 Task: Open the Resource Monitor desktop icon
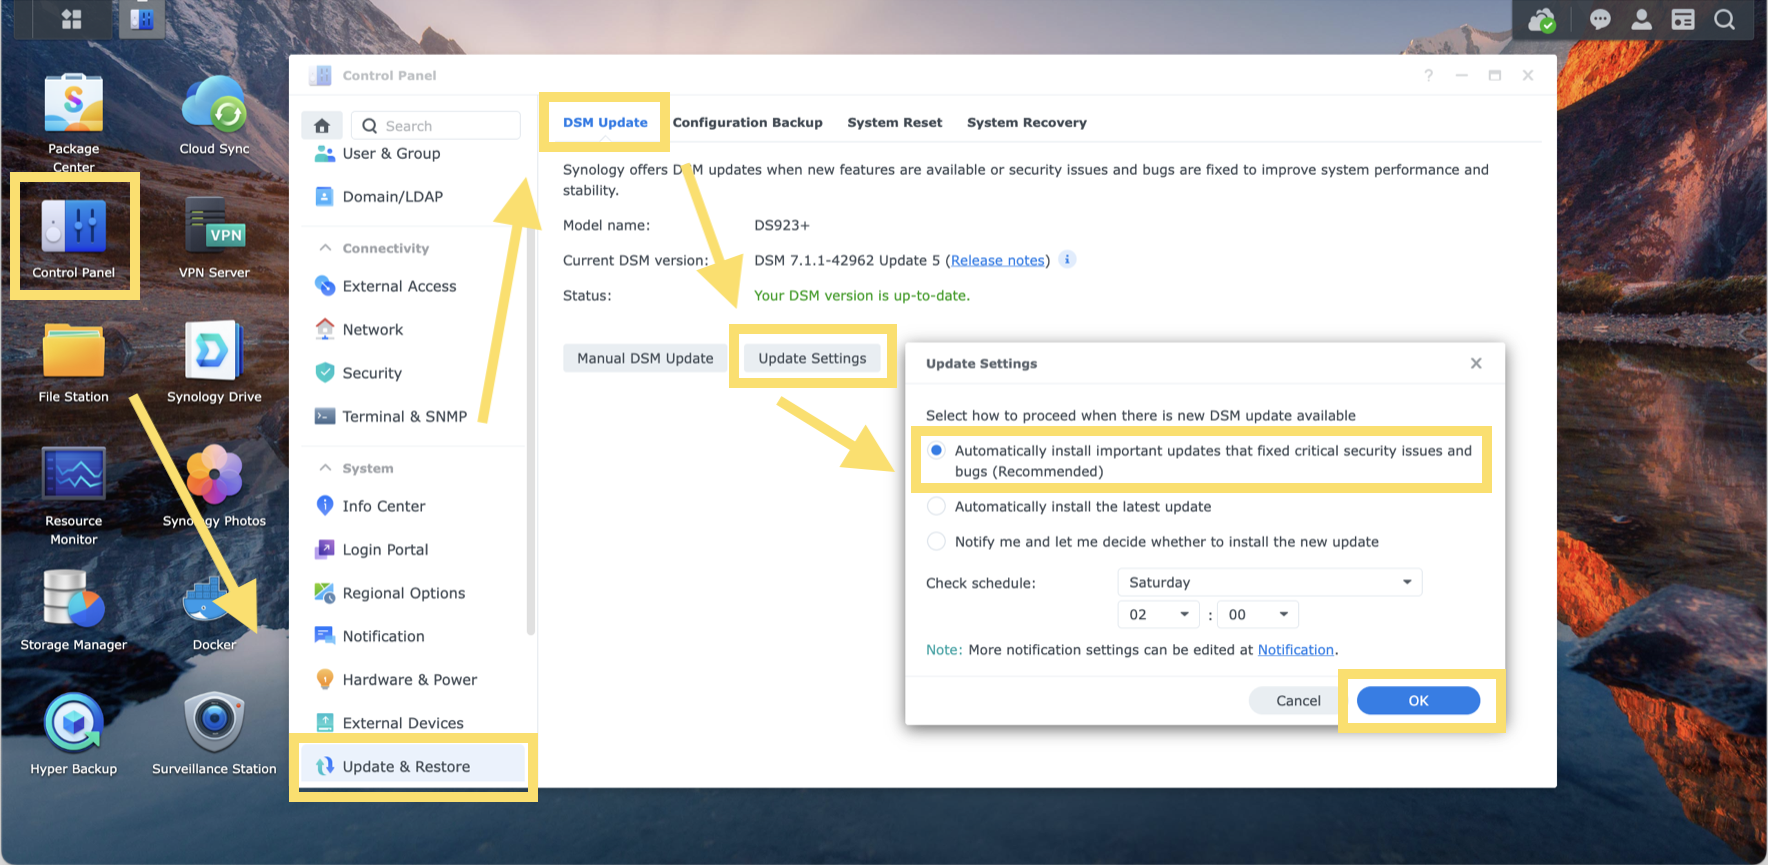click(74, 475)
